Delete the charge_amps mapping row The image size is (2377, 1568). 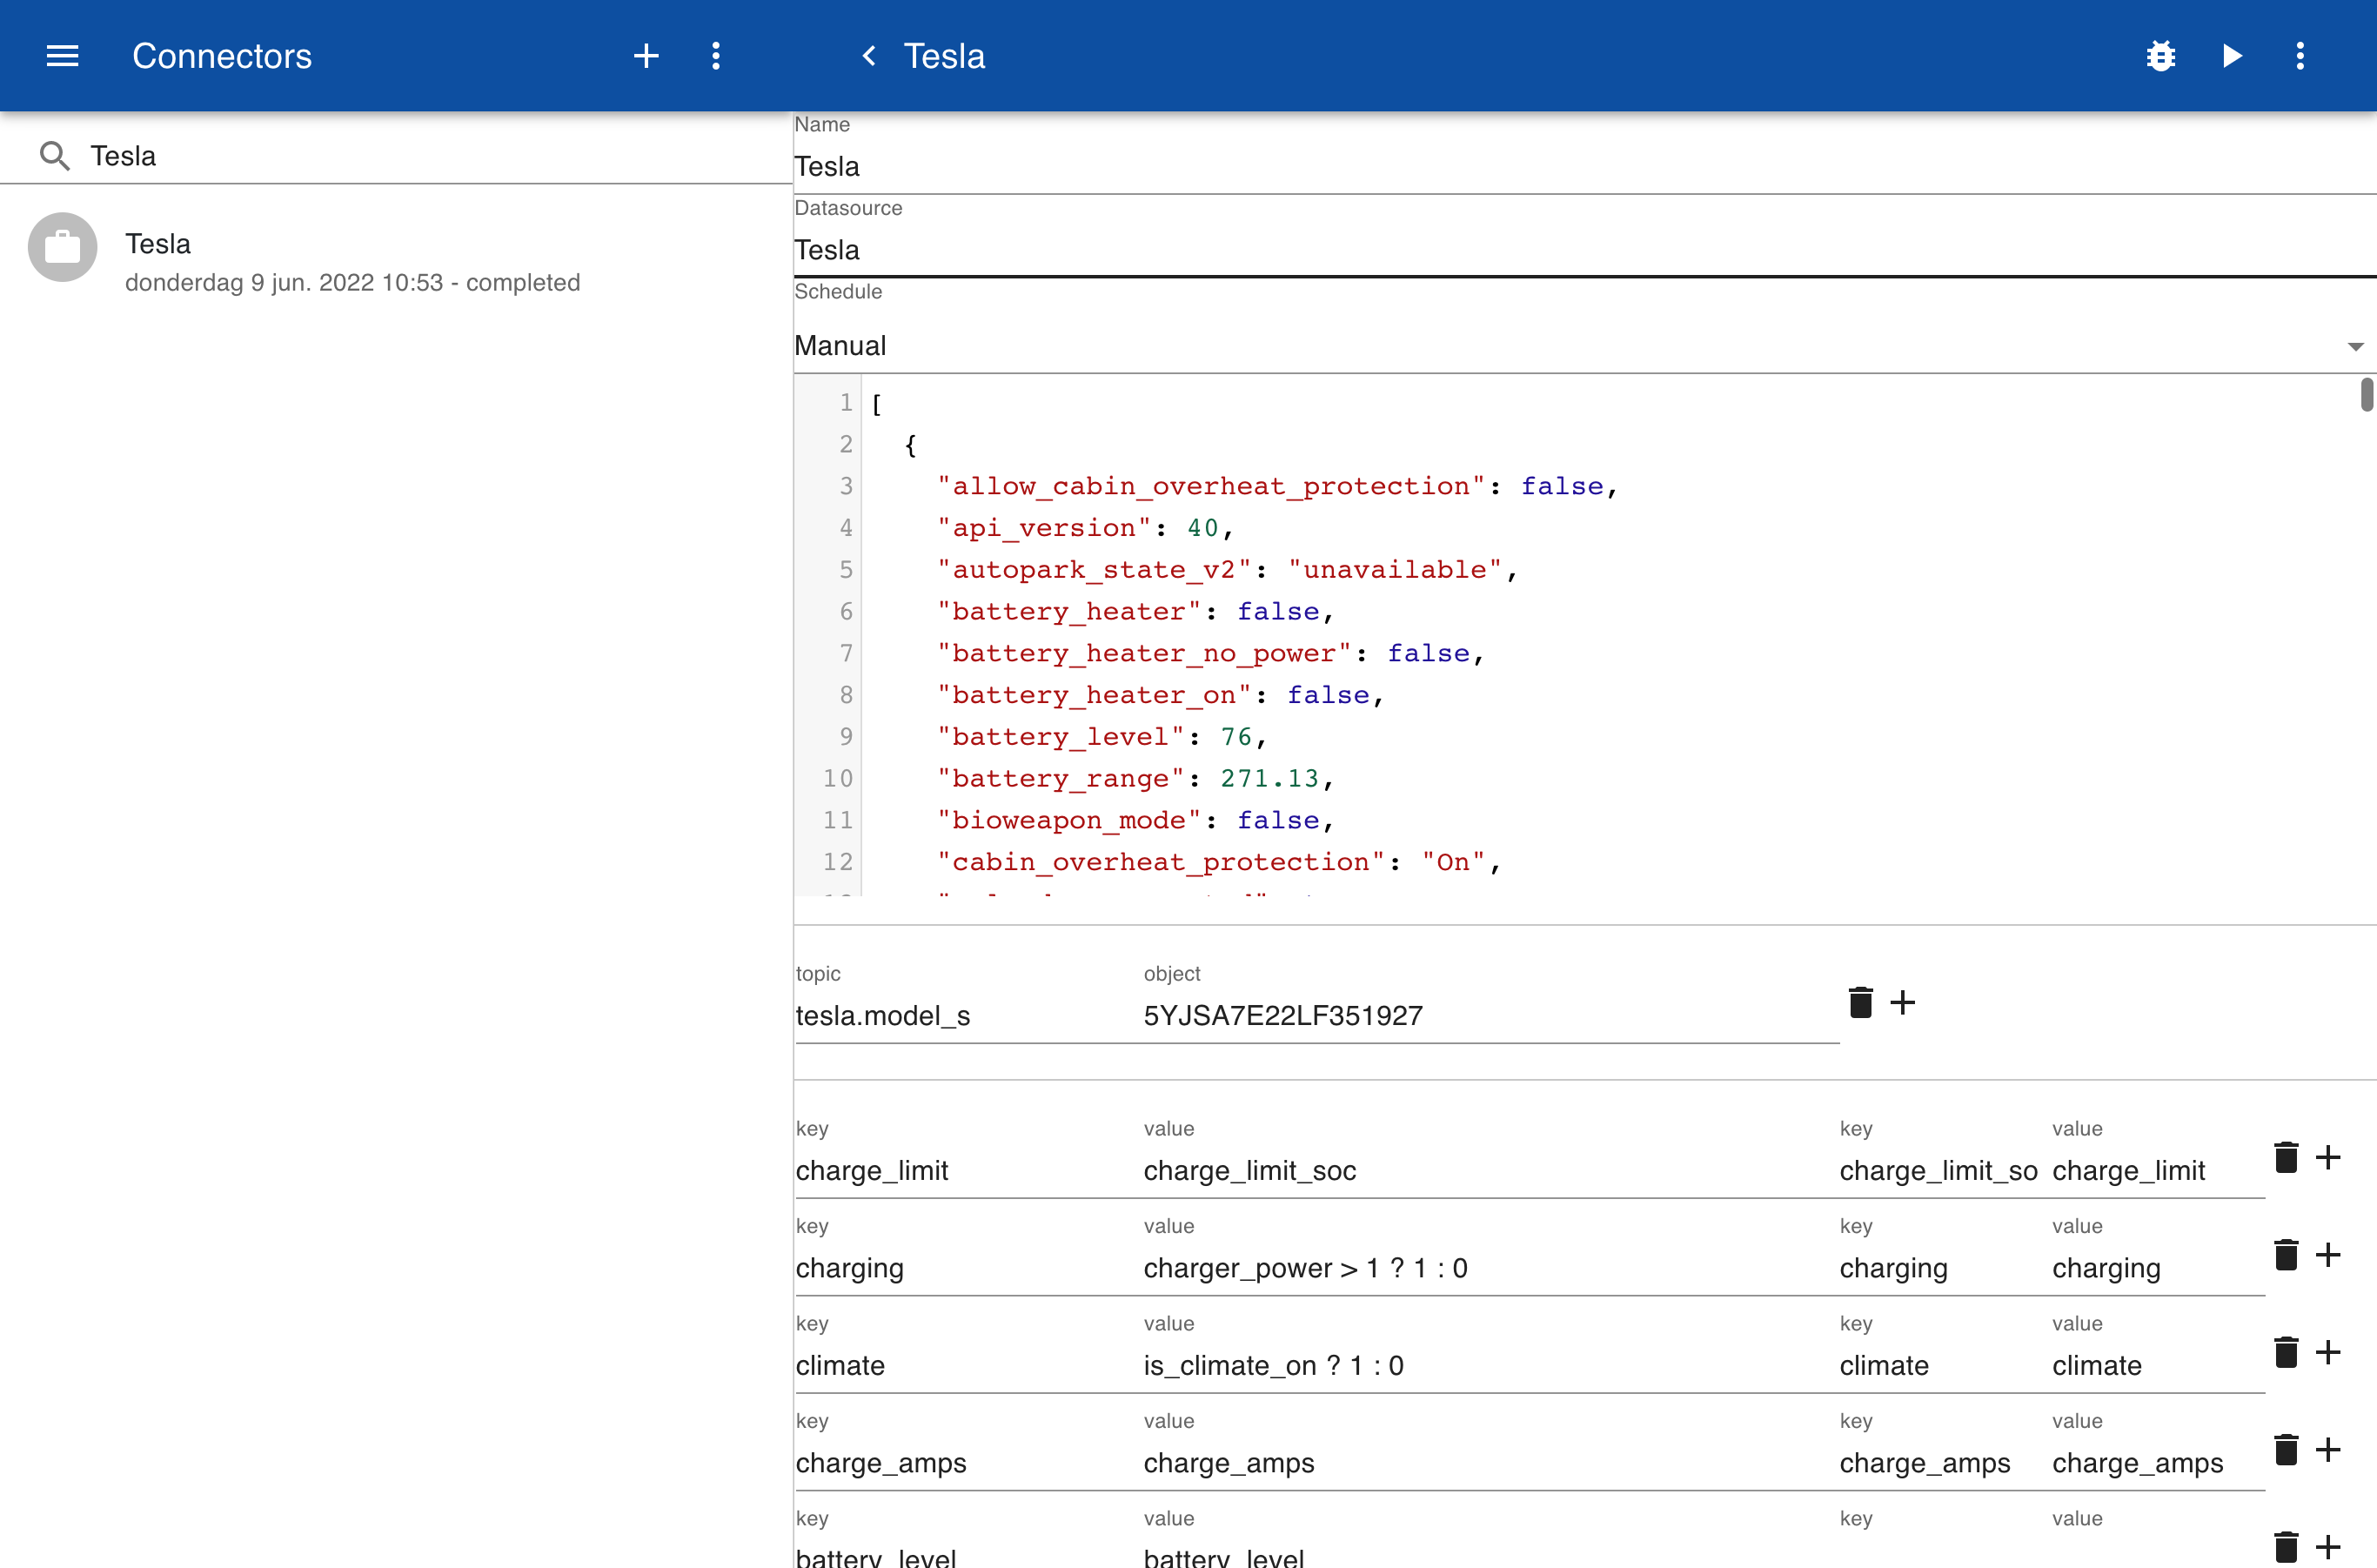(x=2286, y=1449)
